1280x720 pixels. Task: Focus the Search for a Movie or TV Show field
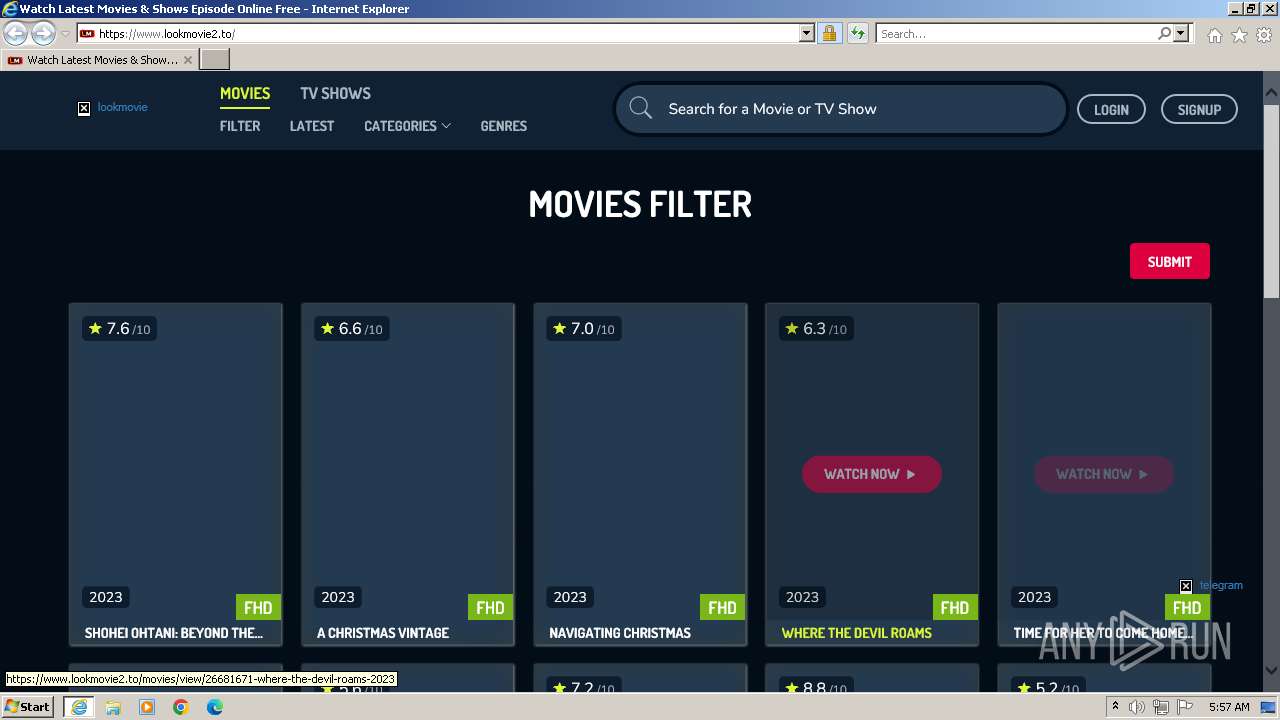click(x=840, y=108)
